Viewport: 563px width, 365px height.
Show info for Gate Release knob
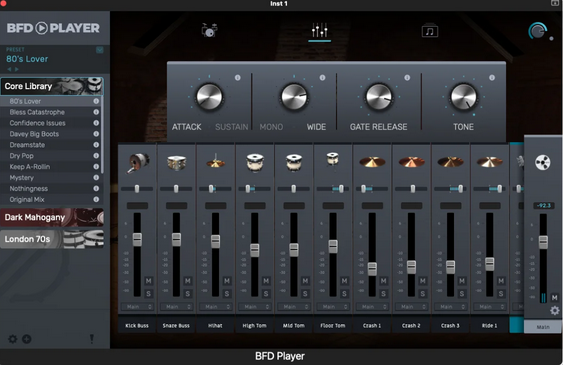(x=407, y=78)
